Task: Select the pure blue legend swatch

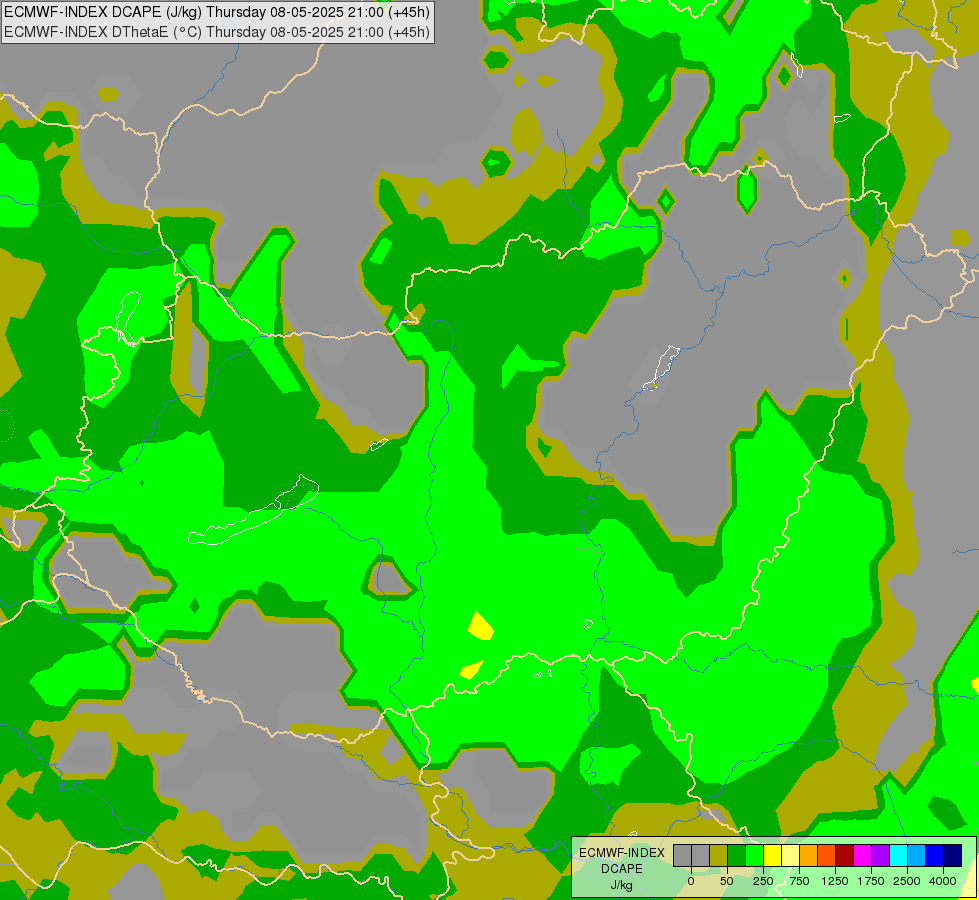Action: click(935, 856)
